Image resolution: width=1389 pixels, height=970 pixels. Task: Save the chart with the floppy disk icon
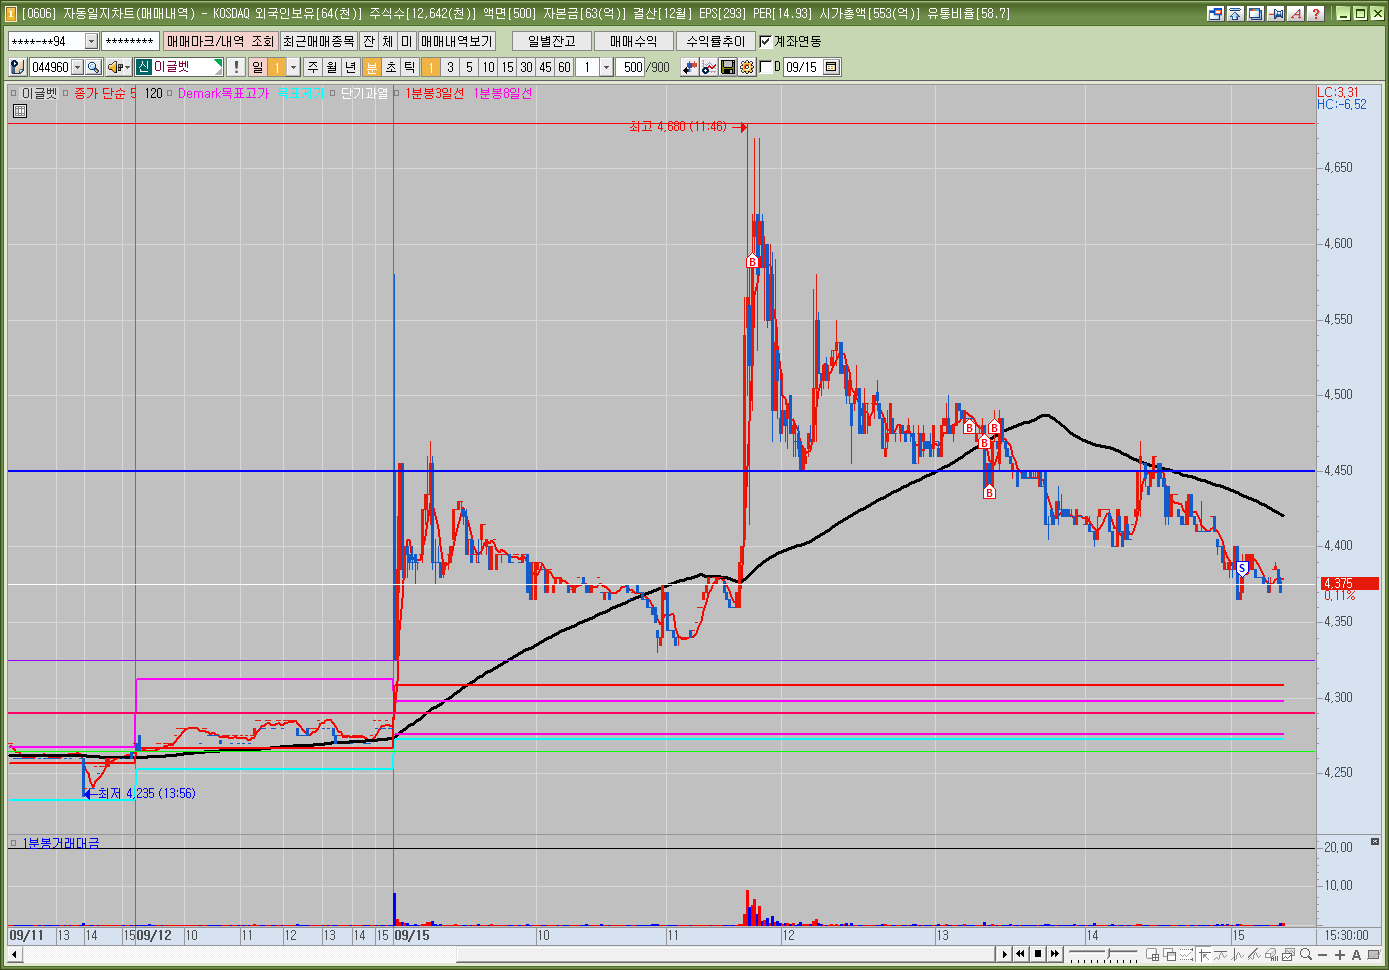tap(728, 67)
